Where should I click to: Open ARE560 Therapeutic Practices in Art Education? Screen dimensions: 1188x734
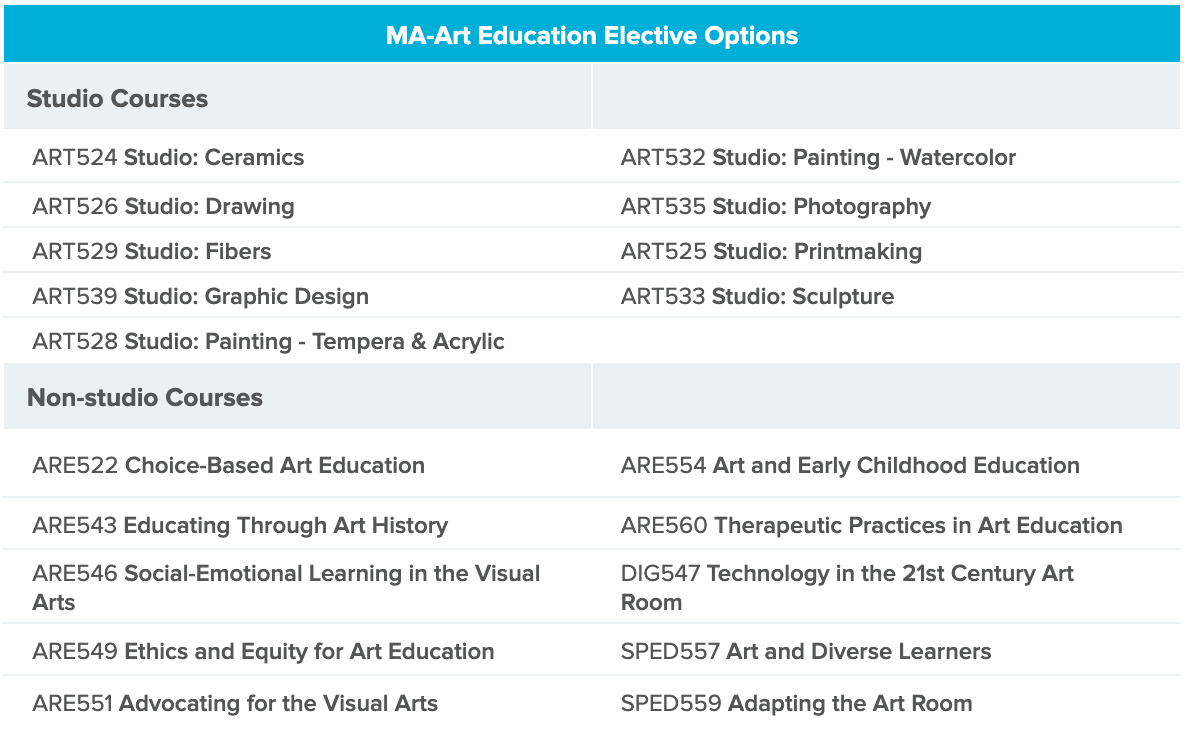pos(871,526)
